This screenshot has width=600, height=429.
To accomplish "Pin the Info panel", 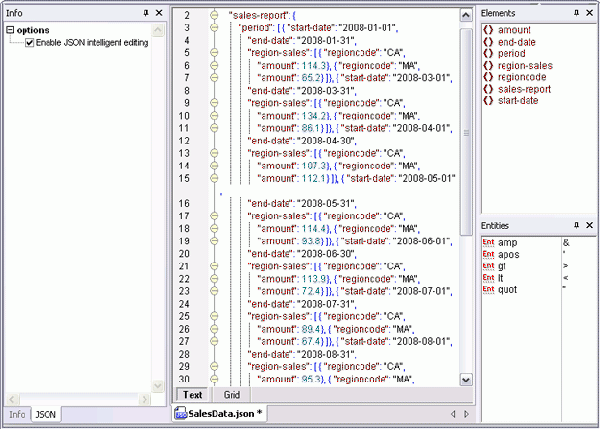I will click(x=146, y=13).
